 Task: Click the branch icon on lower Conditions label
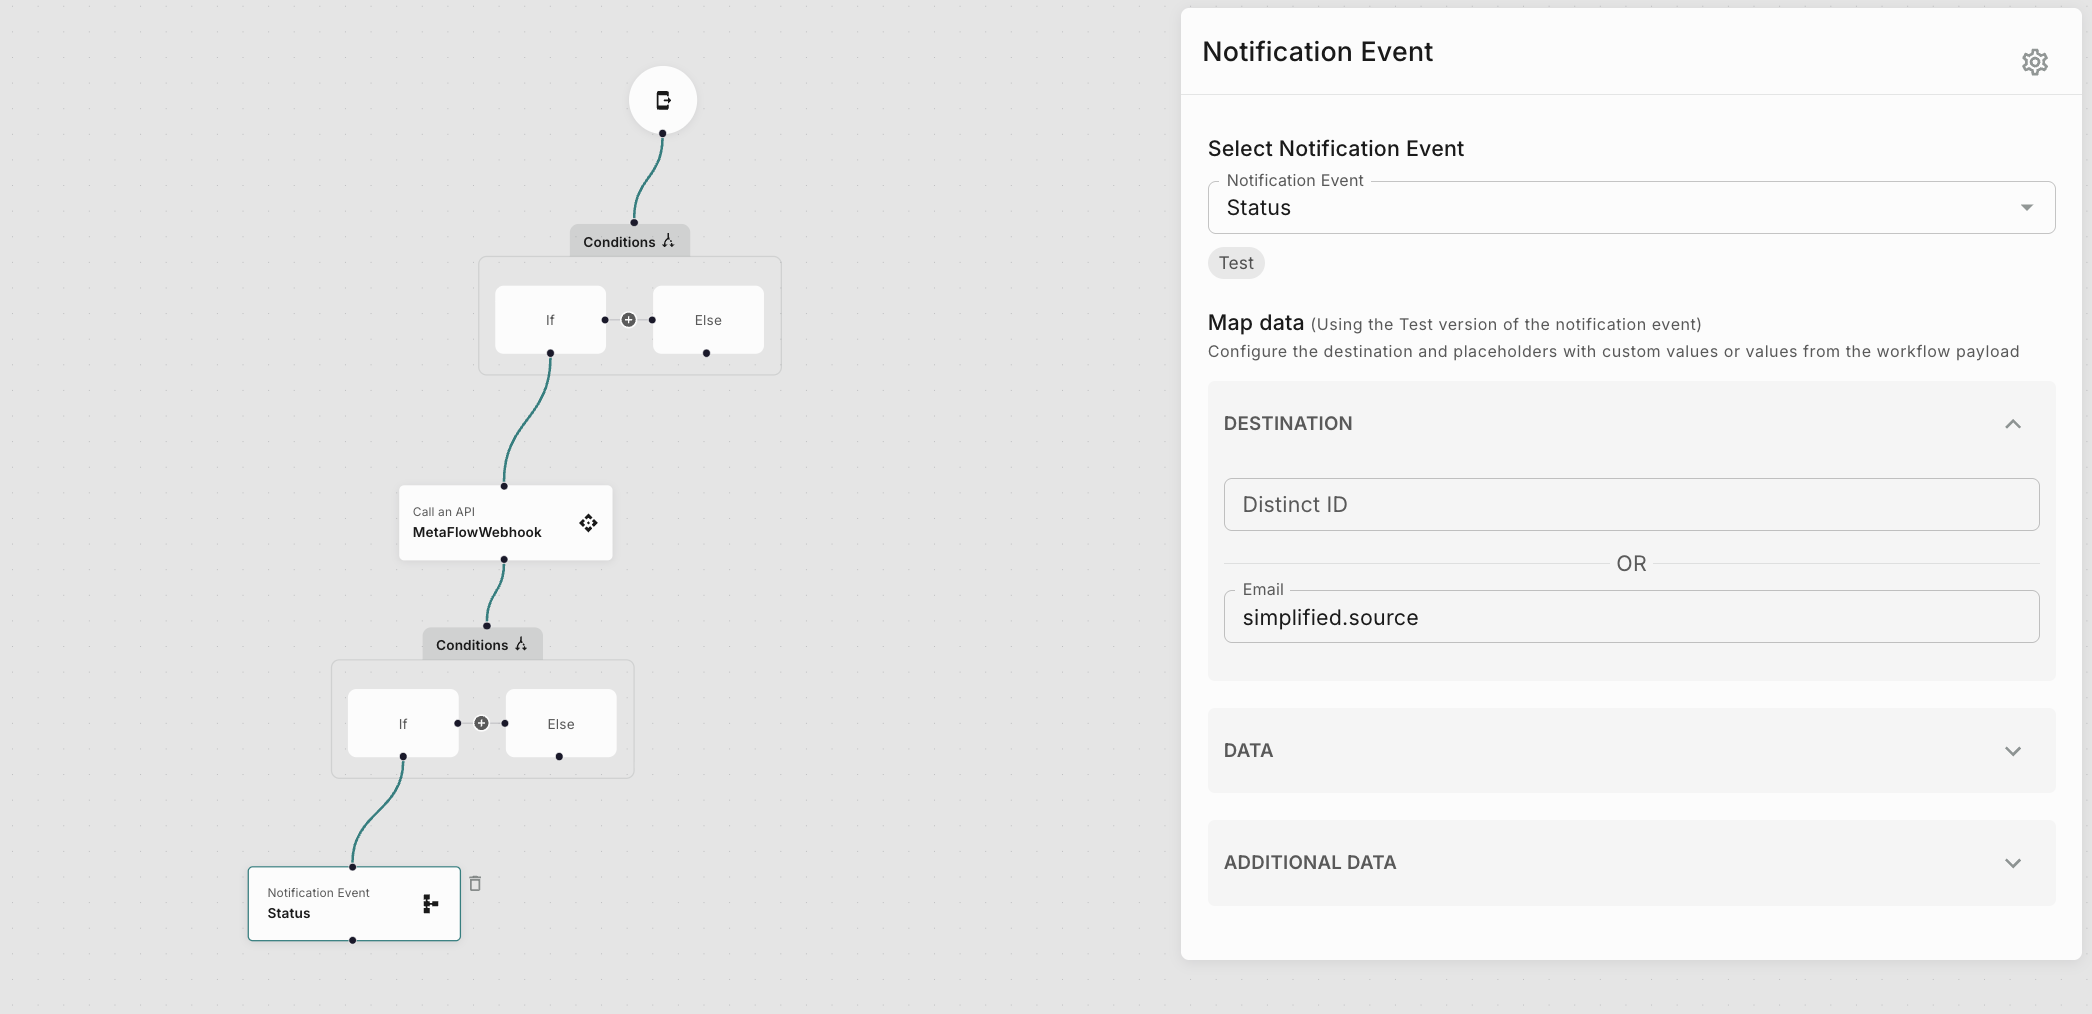pyautogui.click(x=521, y=644)
